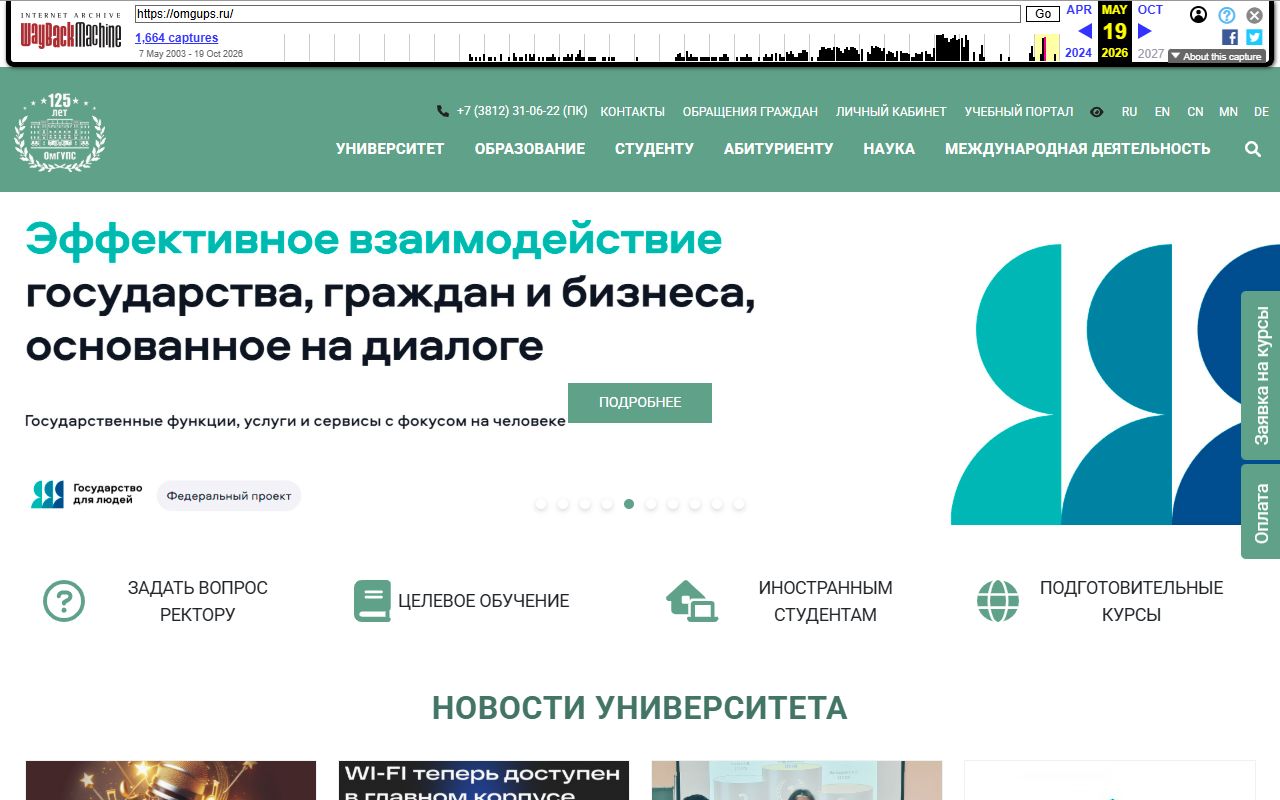
Task: Select fourth slider dot
Action: click(x=607, y=504)
